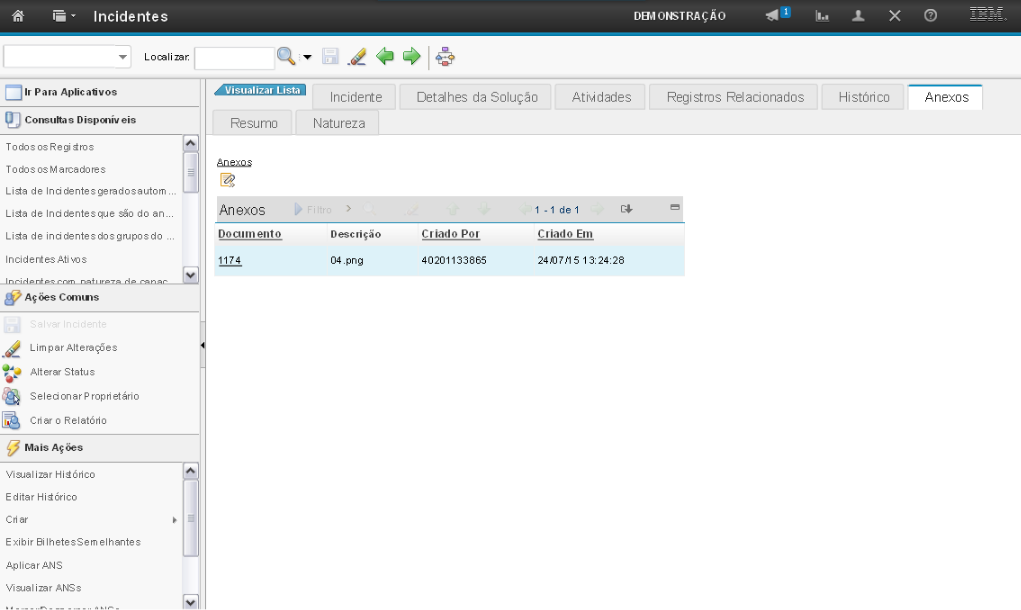Screen dimensions: 1021x610
Task: Open the search options arrow next to magnifier
Action: (308, 58)
